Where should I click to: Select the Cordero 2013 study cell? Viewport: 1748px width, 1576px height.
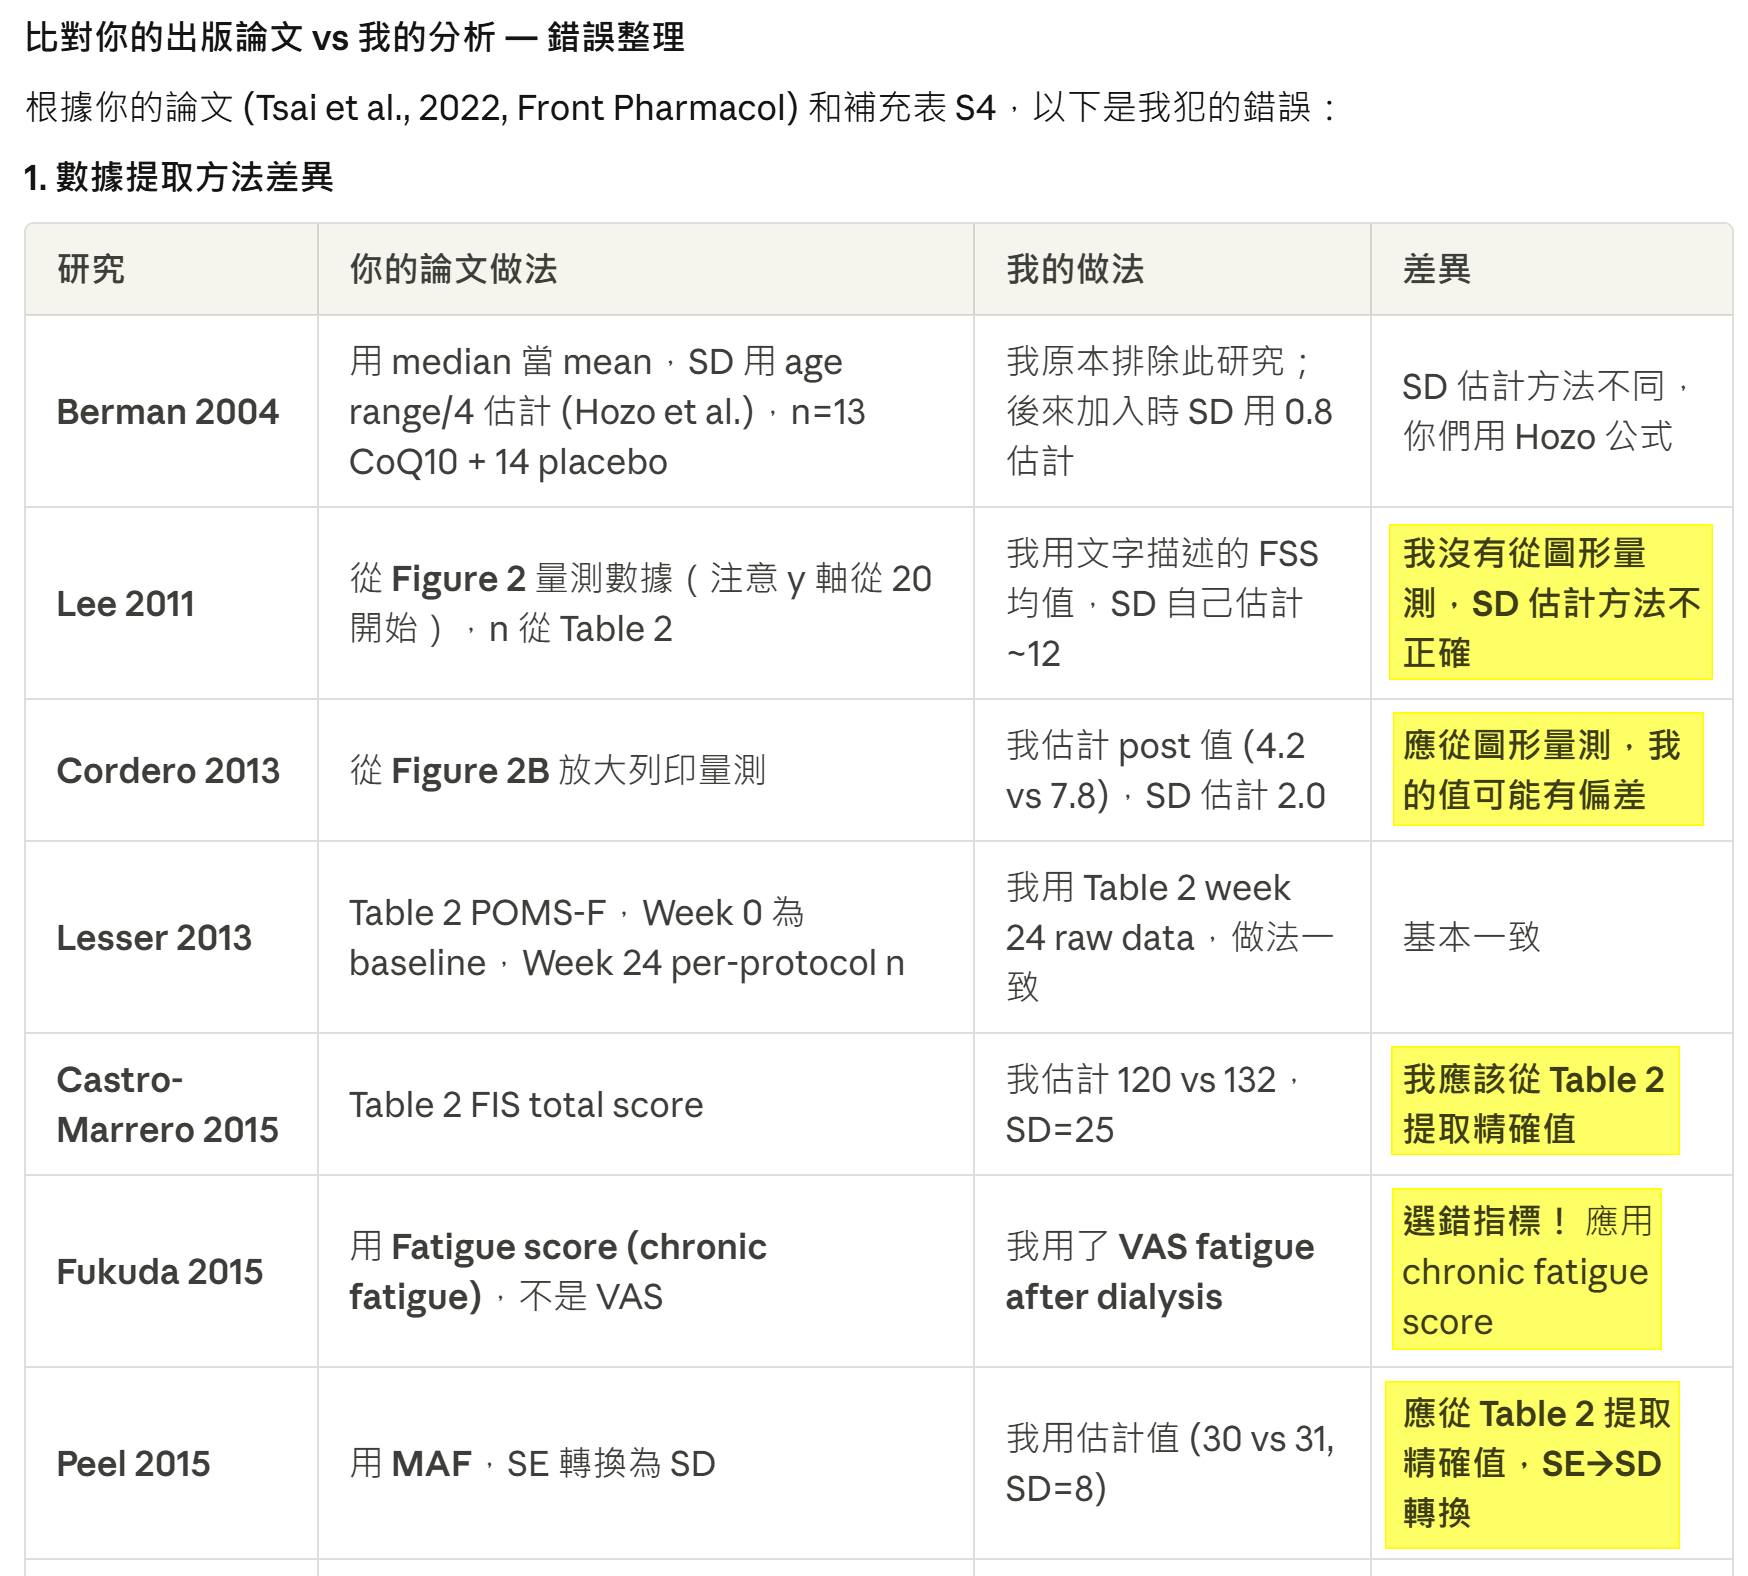[x=167, y=771]
